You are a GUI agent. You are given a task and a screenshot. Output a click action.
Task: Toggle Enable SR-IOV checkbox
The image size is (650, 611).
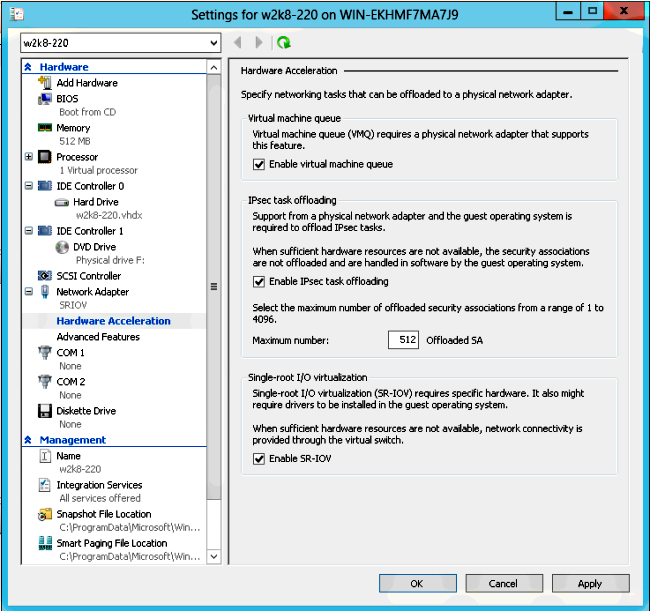pos(259,459)
